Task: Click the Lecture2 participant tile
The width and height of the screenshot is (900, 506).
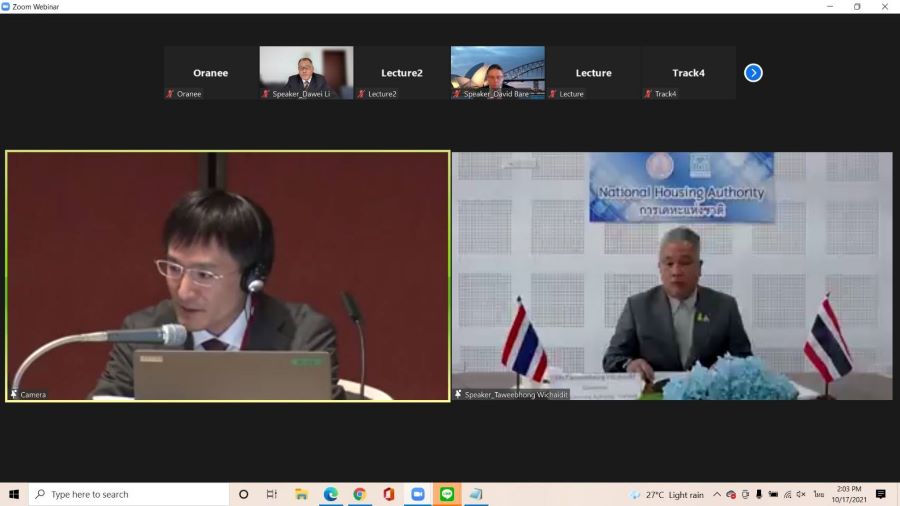Action: tap(402, 73)
